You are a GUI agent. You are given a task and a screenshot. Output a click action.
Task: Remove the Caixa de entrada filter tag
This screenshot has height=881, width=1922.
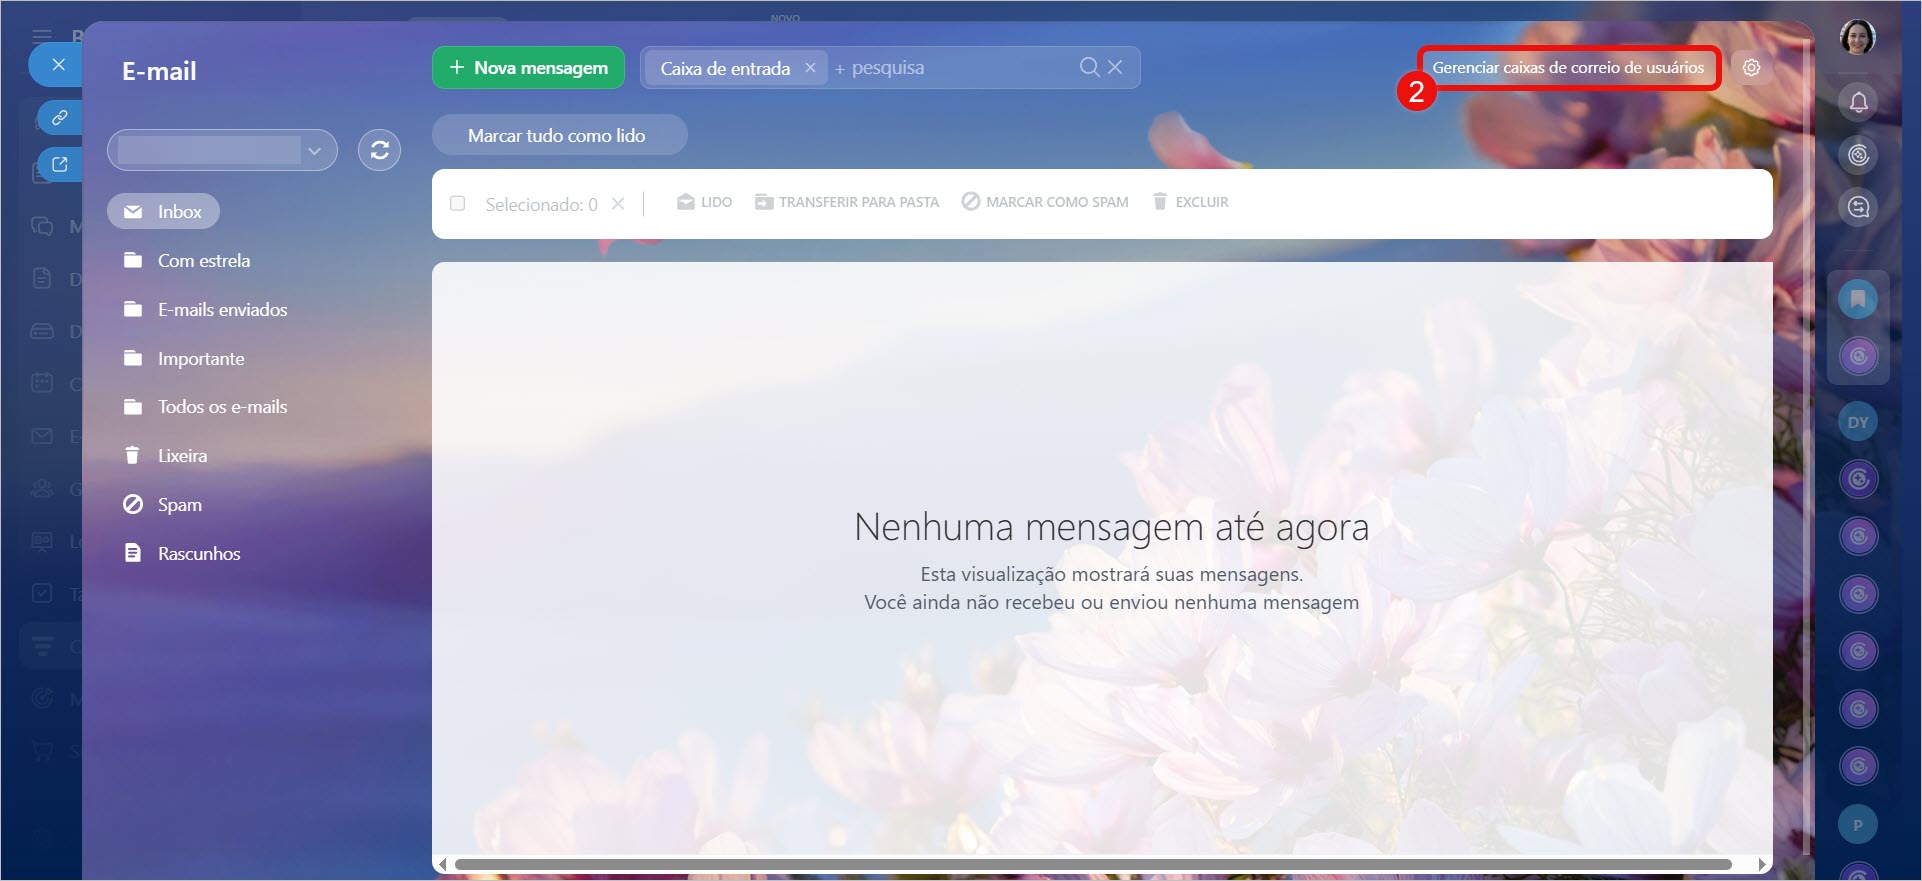point(810,68)
